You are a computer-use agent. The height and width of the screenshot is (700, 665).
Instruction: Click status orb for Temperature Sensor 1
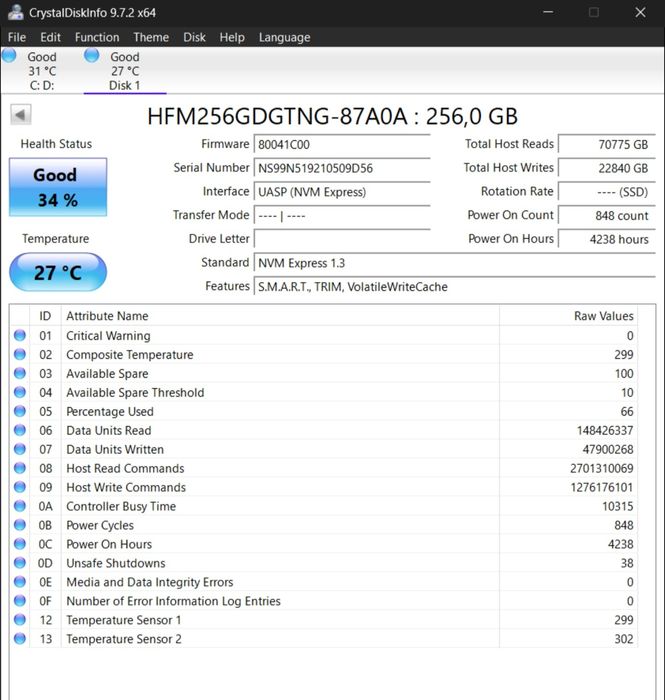point(20,620)
